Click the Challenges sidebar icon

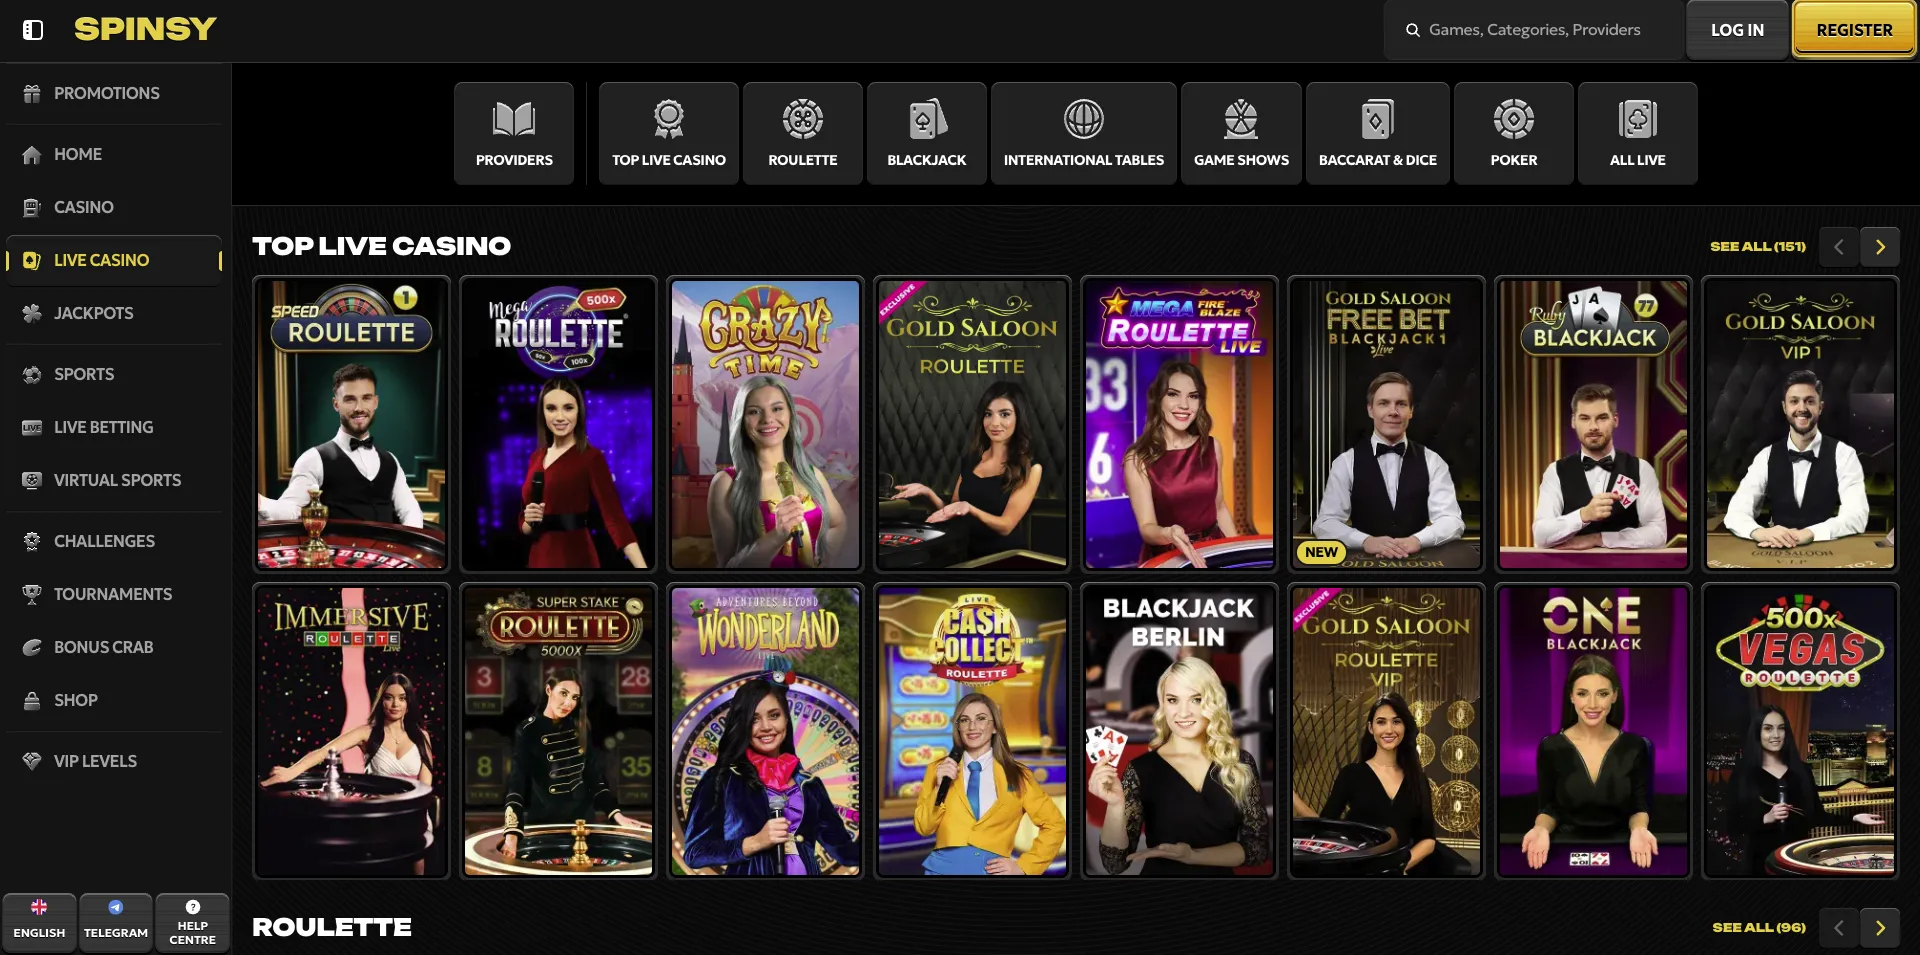(x=32, y=541)
